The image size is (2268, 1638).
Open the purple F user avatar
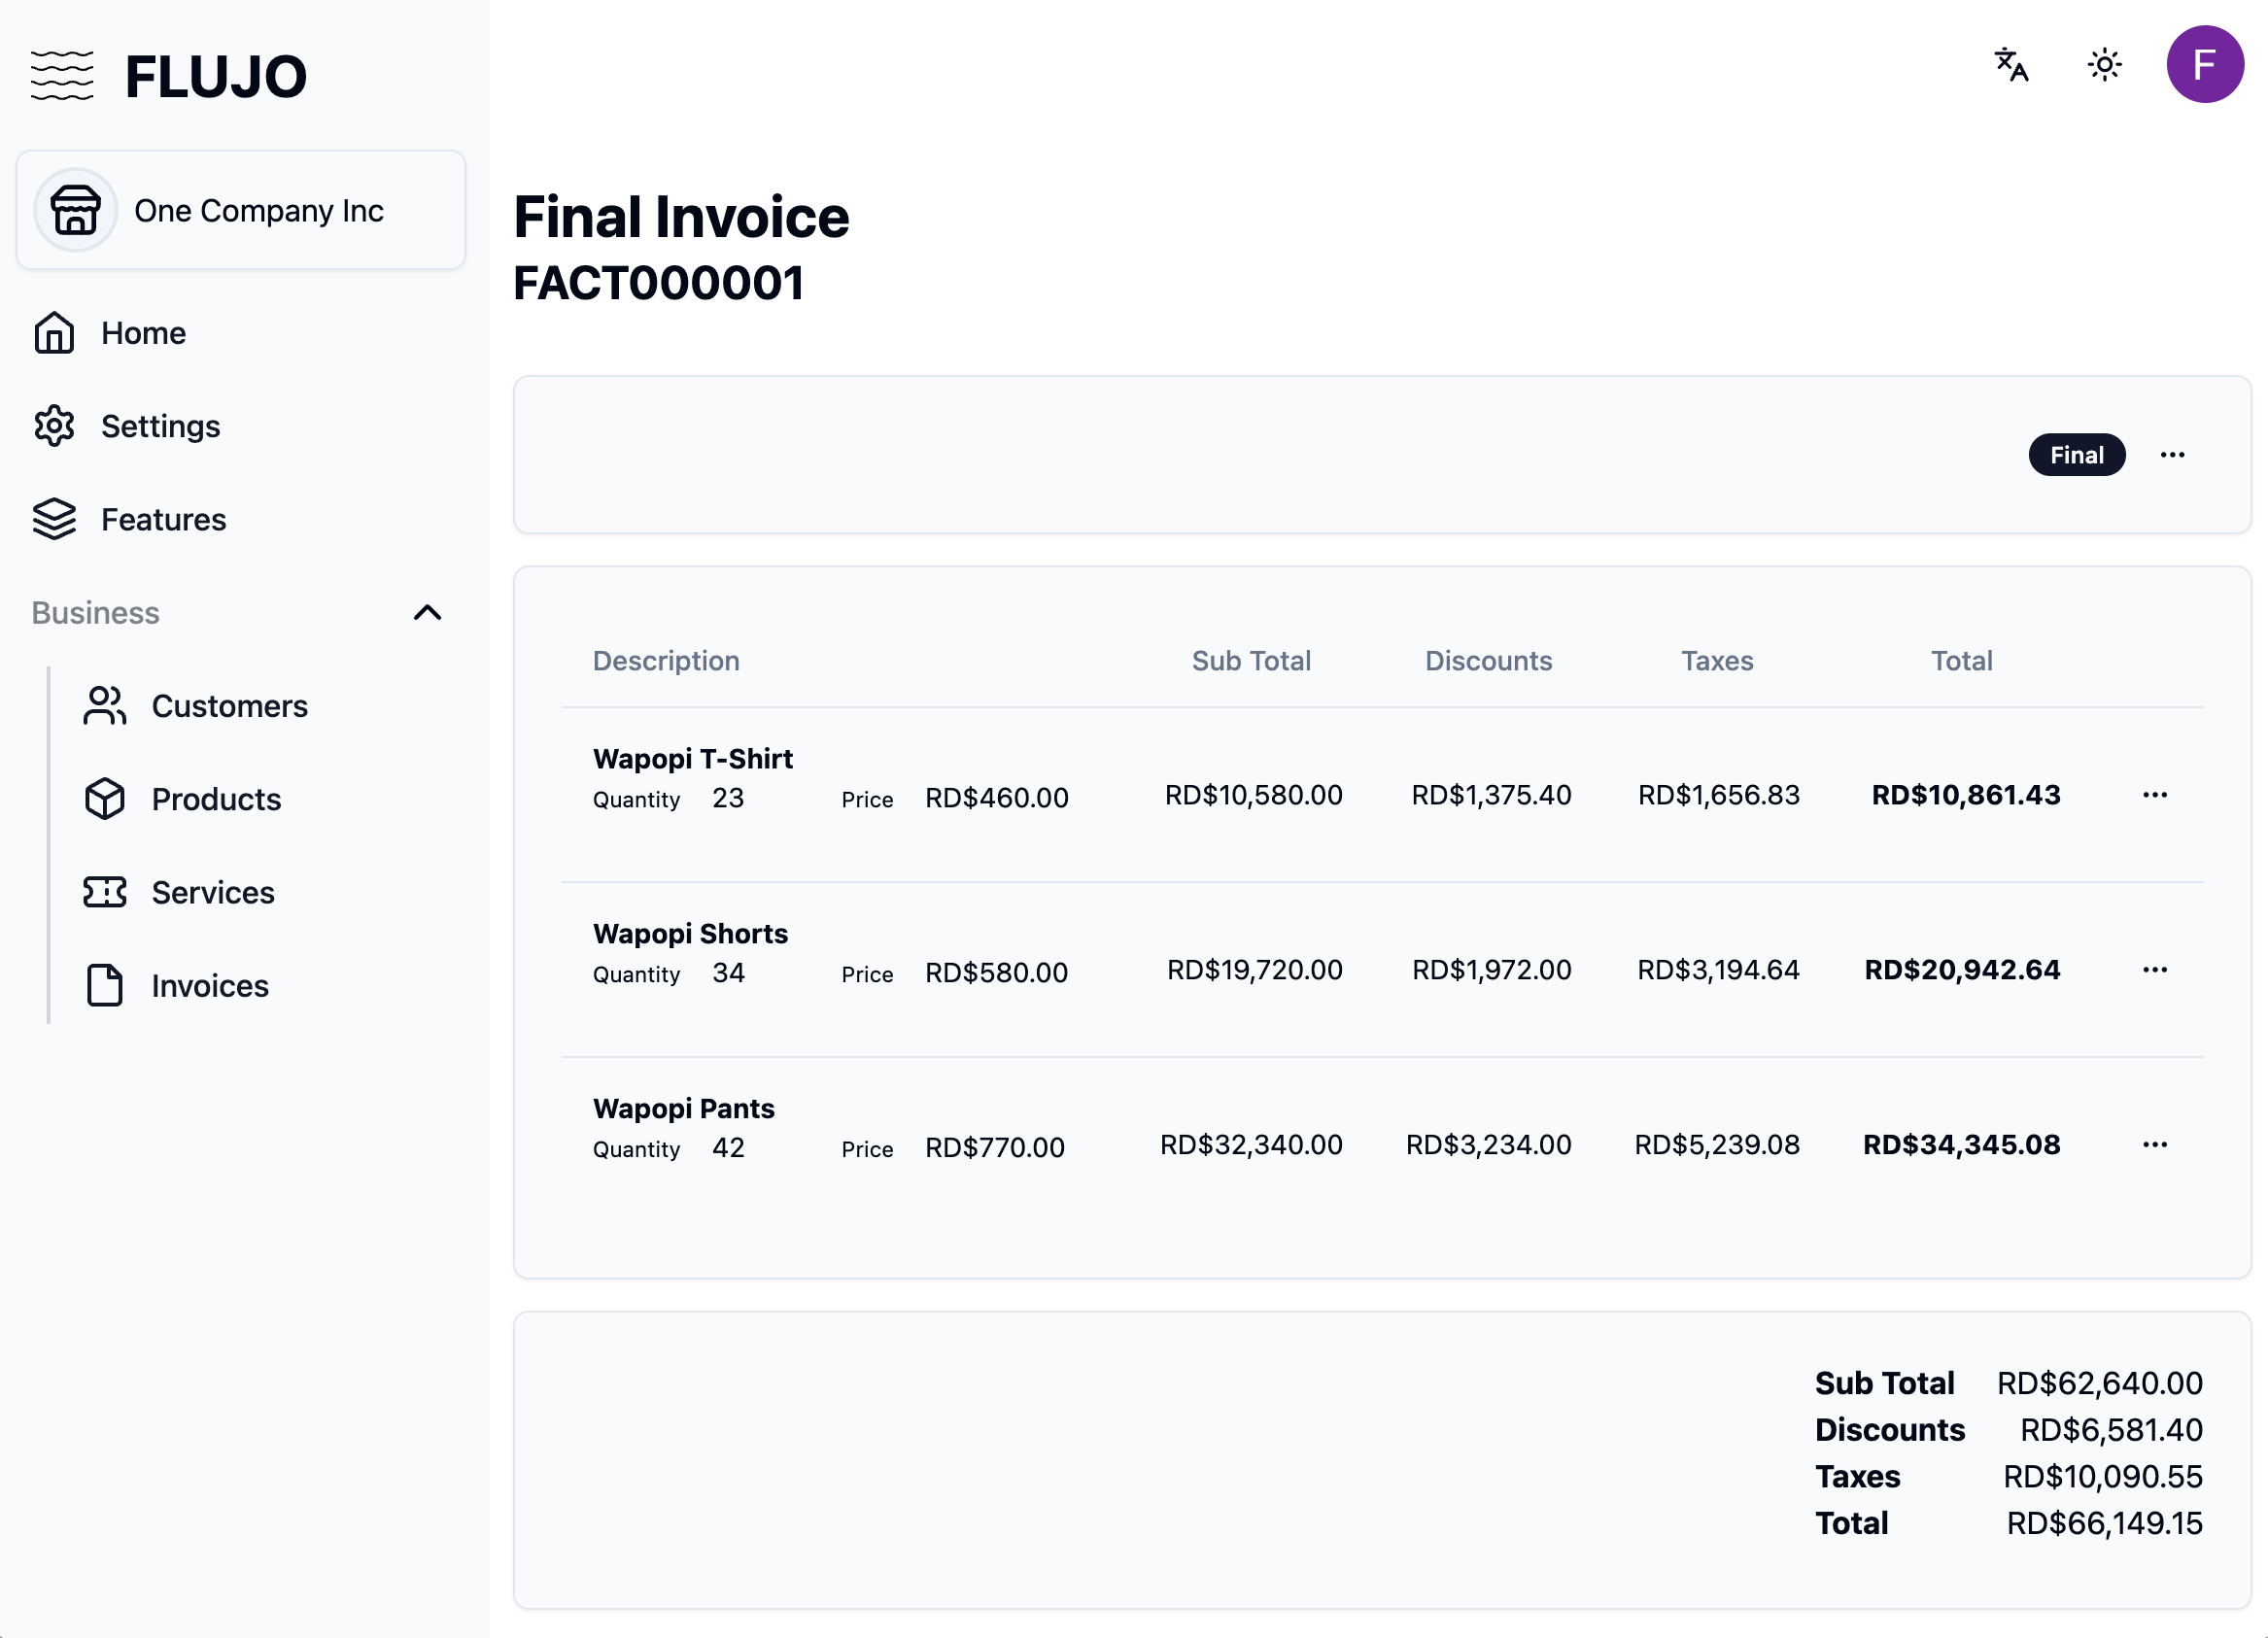2203,65
